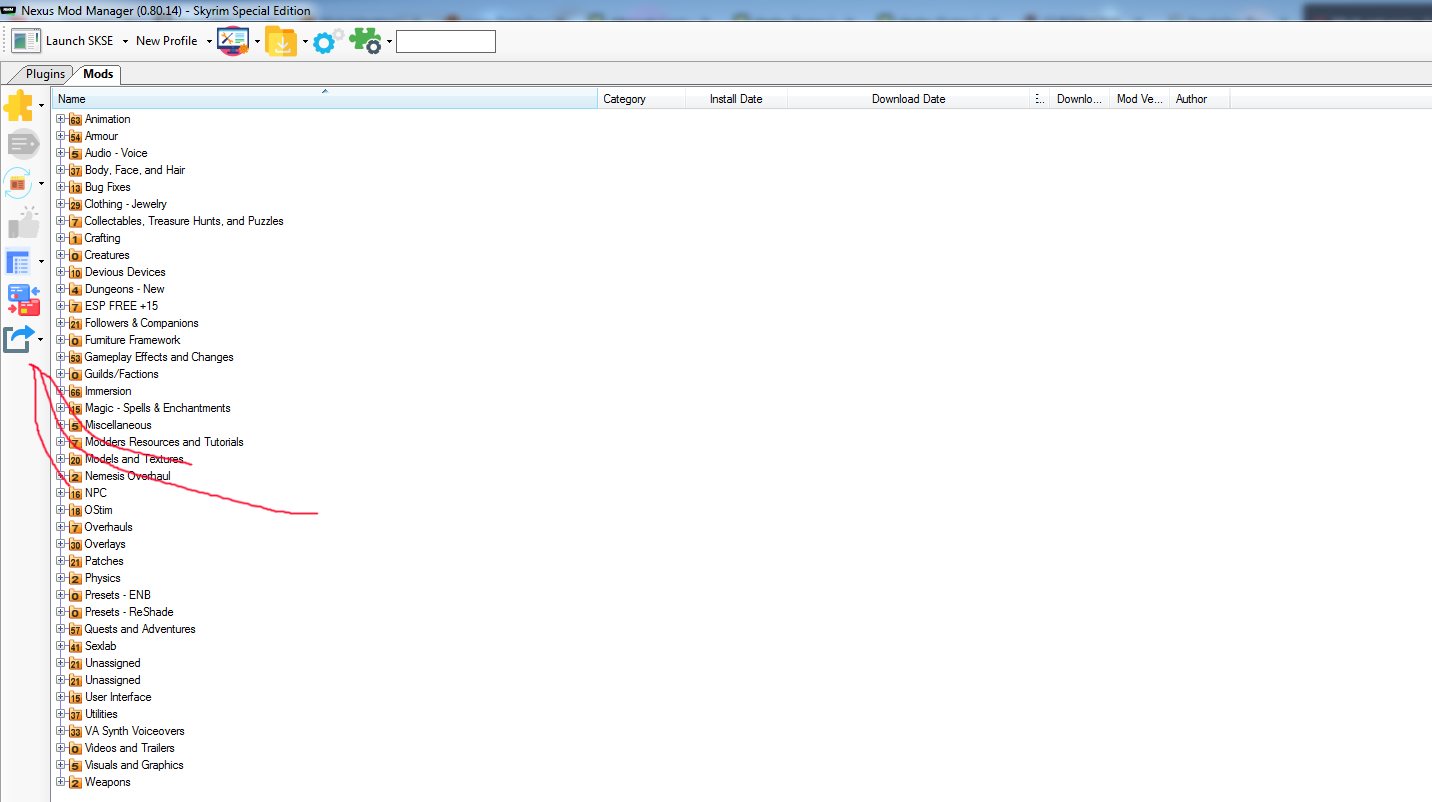Click the blue arrow export icon
The height and width of the screenshot is (802, 1432).
19,340
